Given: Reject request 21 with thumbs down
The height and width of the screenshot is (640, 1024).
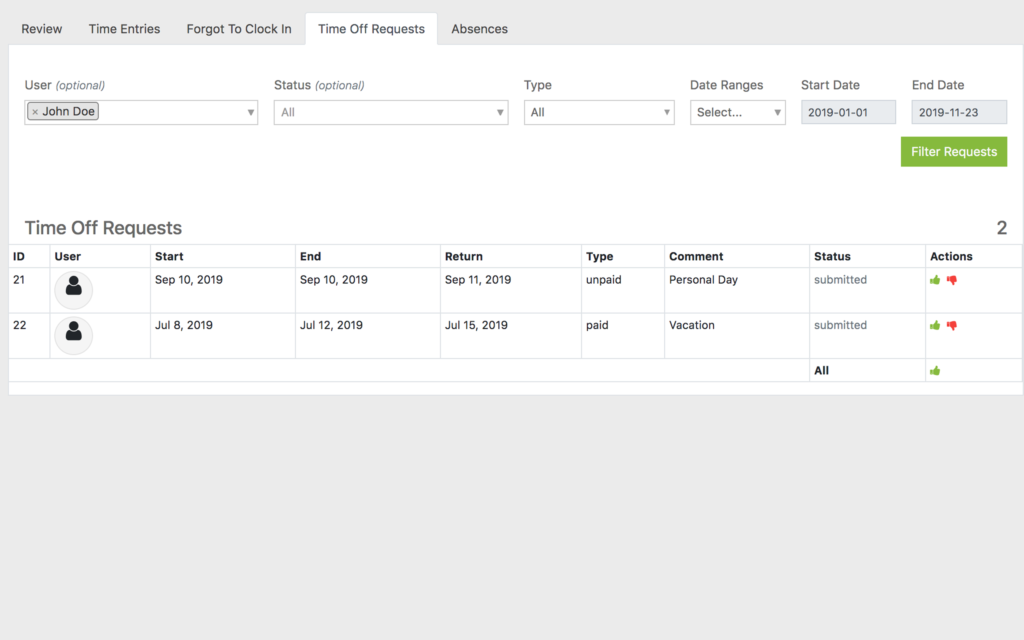Looking at the screenshot, I should [952, 280].
